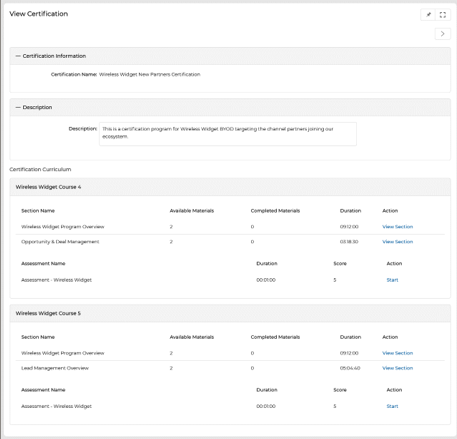Click Wireless Widget New Partners Certification name
Image resolution: width=457 pixels, height=439 pixels.
(150, 74)
